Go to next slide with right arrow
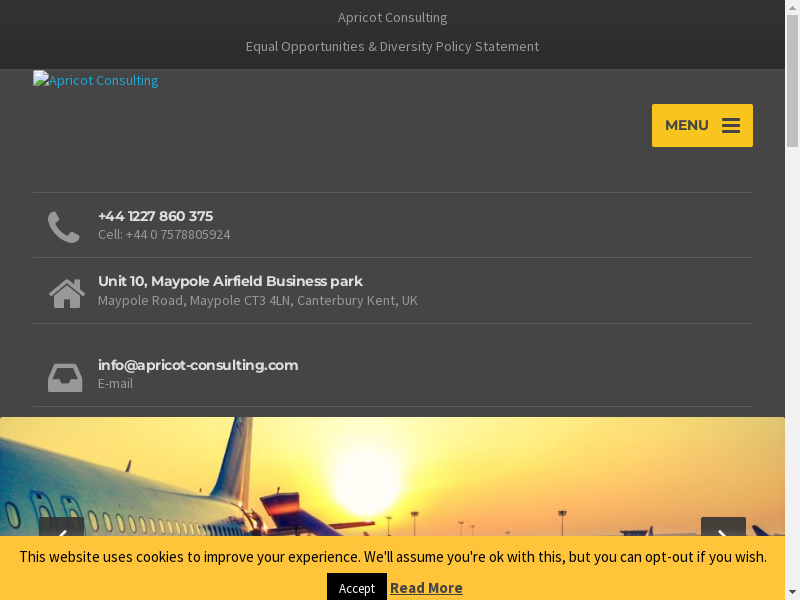 [x=723, y=527]
